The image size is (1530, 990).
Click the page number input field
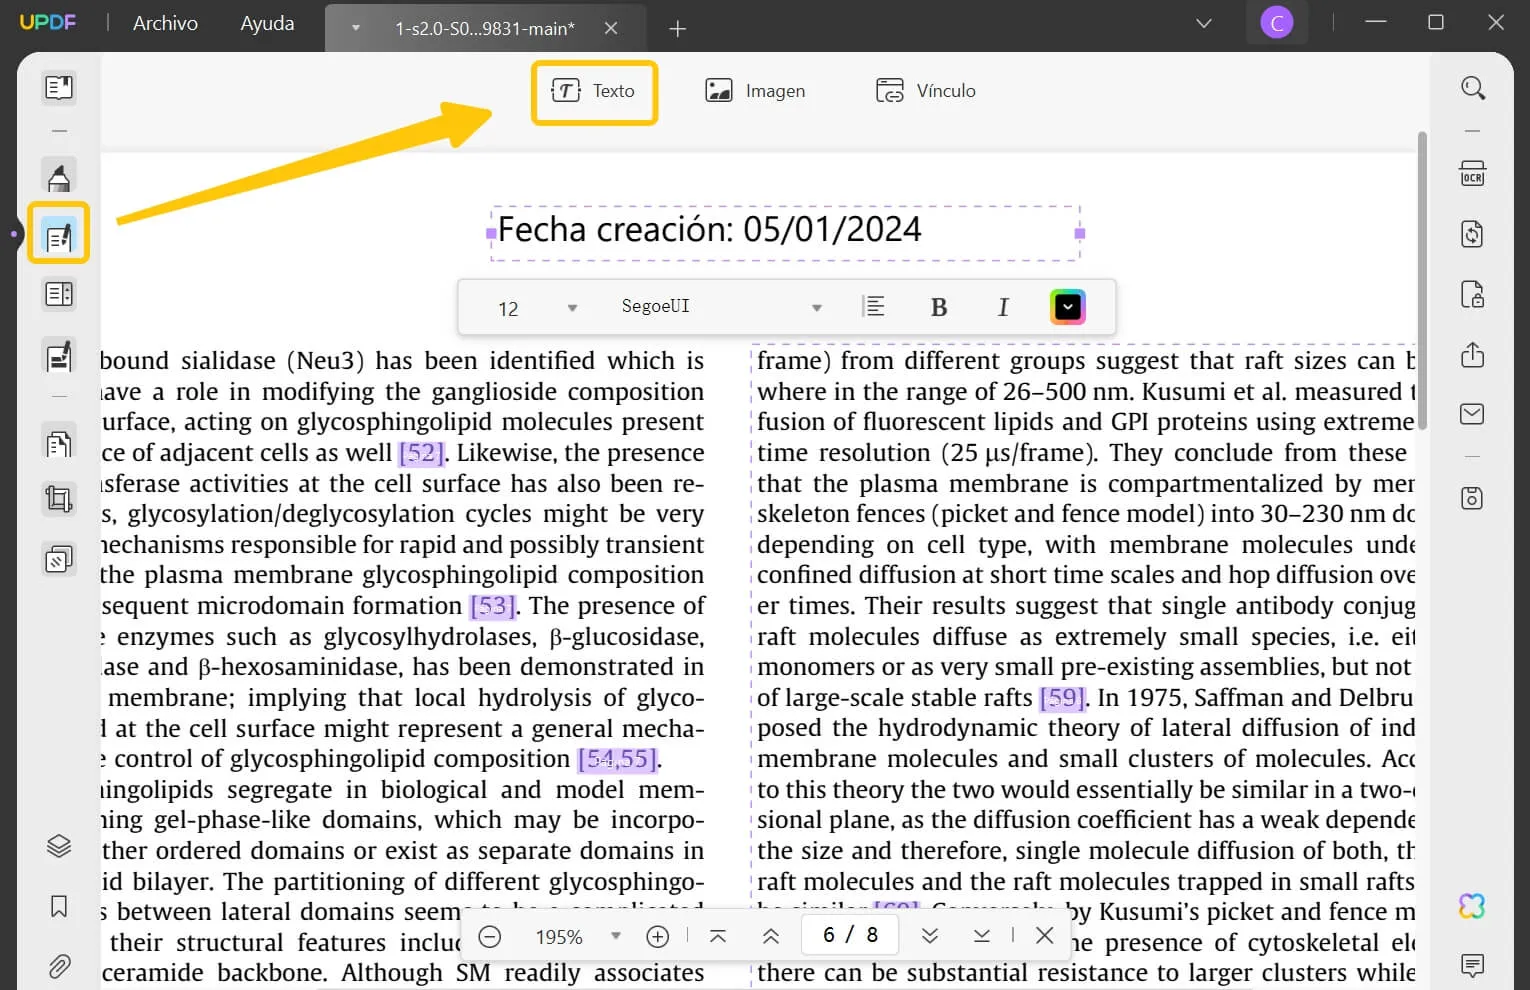click(x=850, y=935)
